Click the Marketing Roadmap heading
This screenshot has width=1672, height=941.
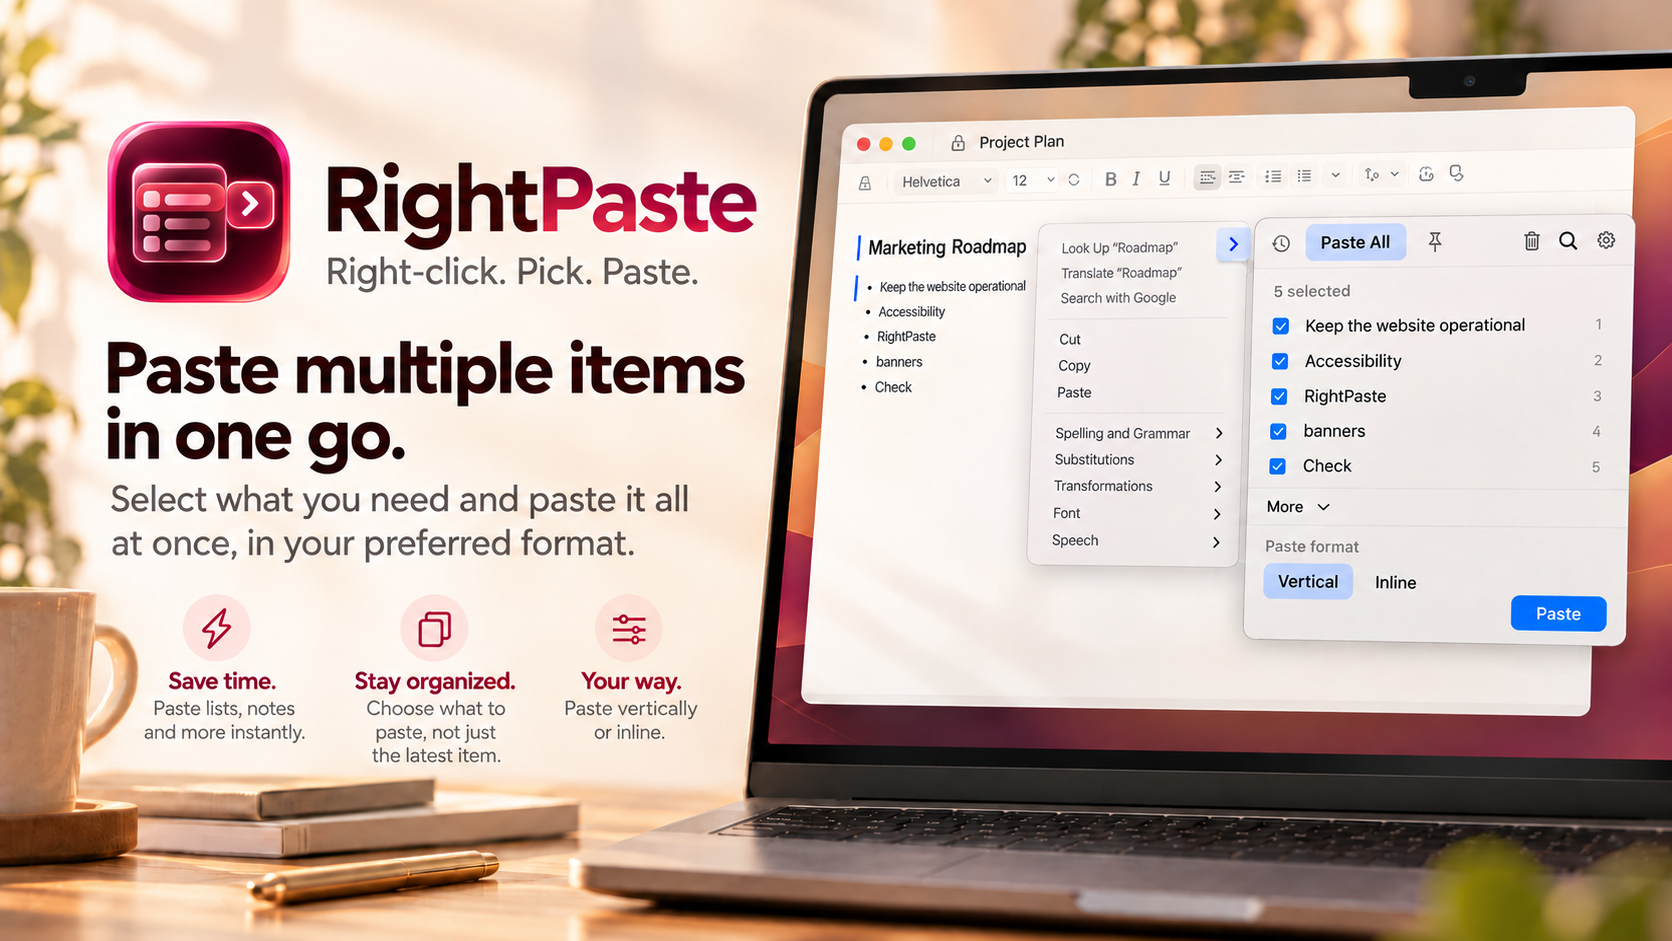pyautogui.click(x=947, y=247)
